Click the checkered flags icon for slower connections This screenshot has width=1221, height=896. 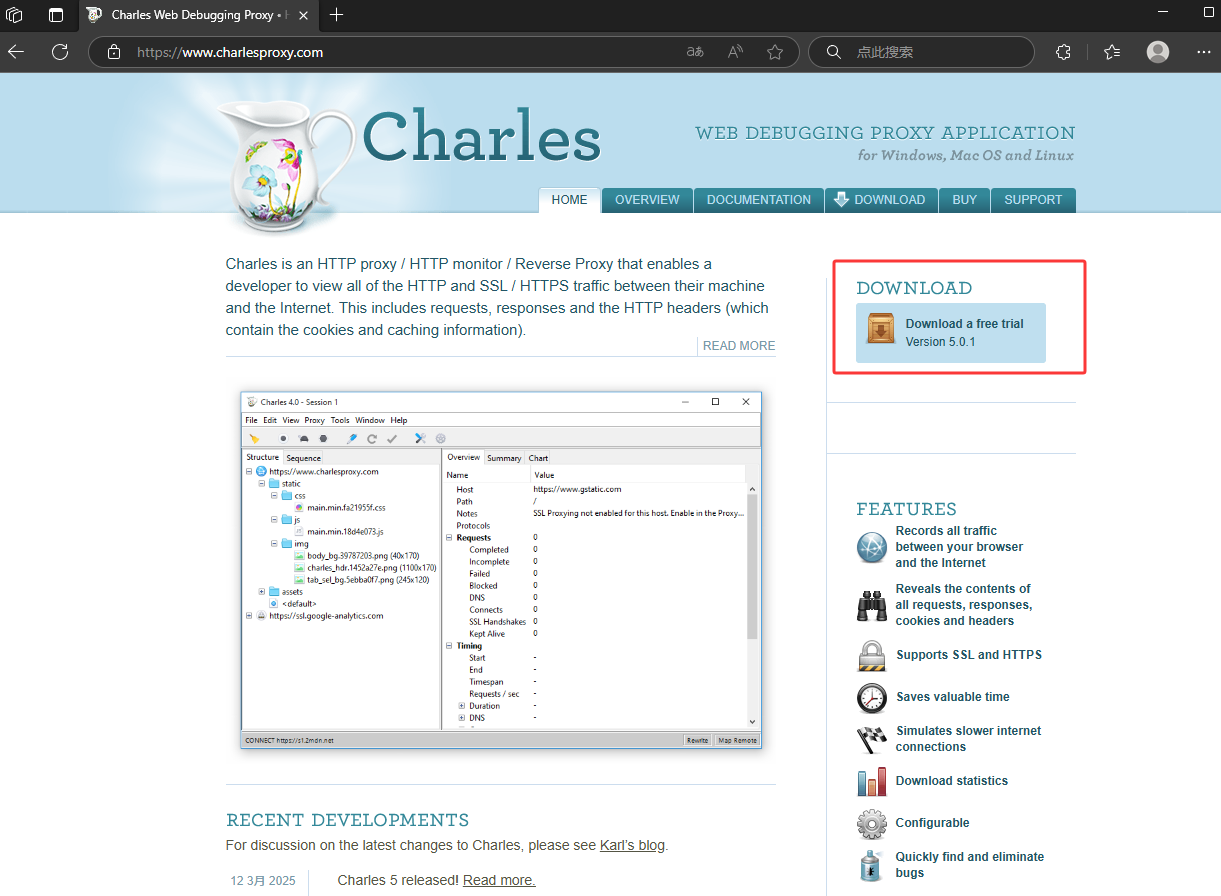(x=872, y=740)
